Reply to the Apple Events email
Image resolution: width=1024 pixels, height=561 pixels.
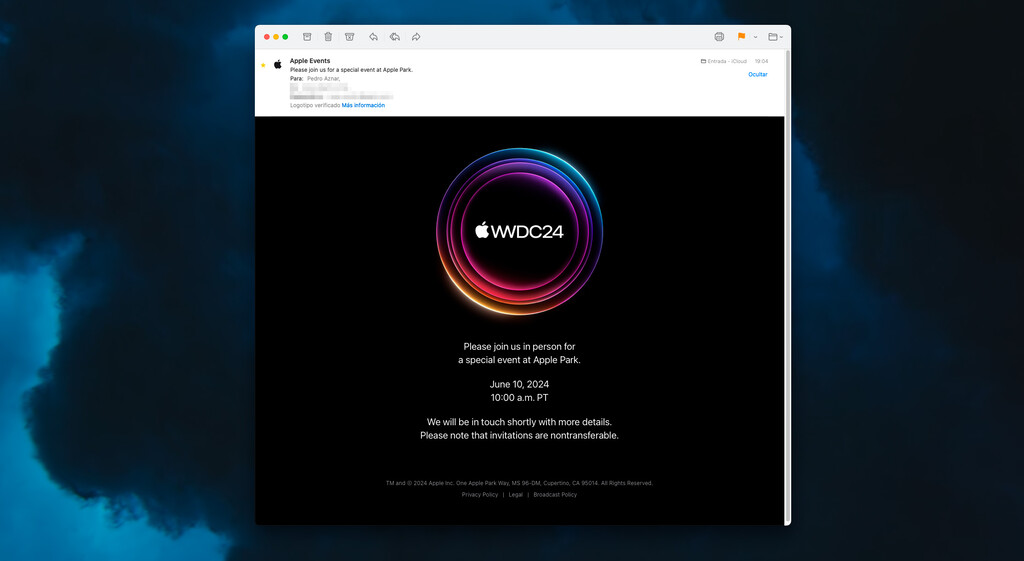point(373,37)
